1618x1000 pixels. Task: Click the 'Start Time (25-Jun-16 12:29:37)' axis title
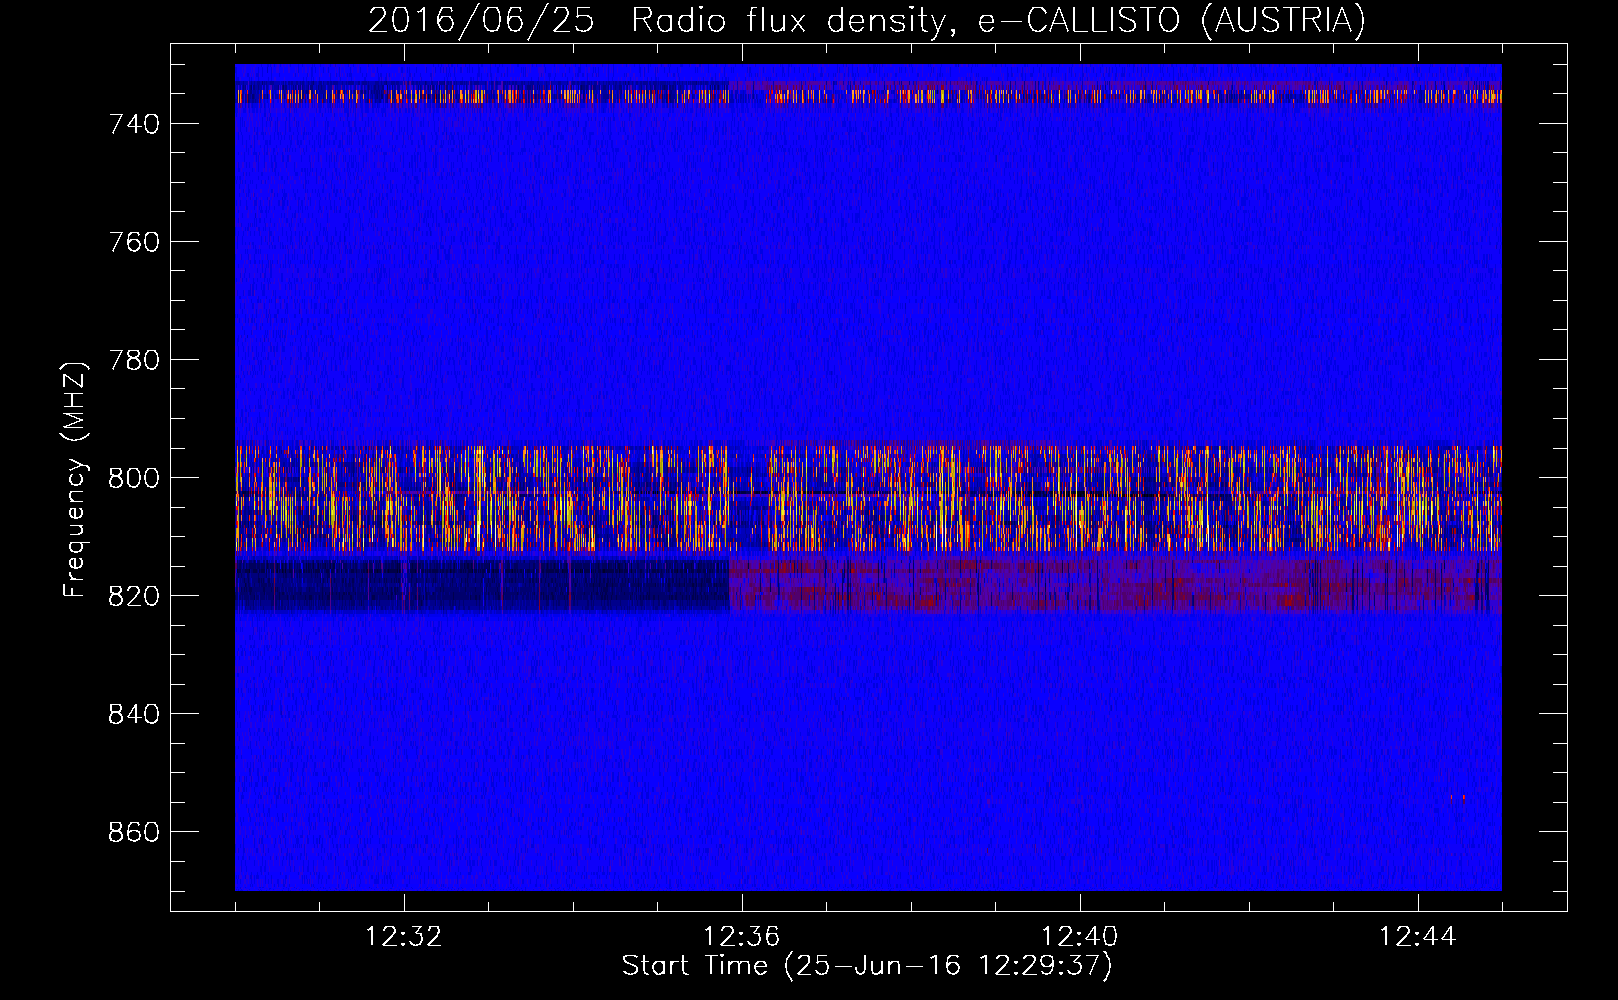click(867, 966)
